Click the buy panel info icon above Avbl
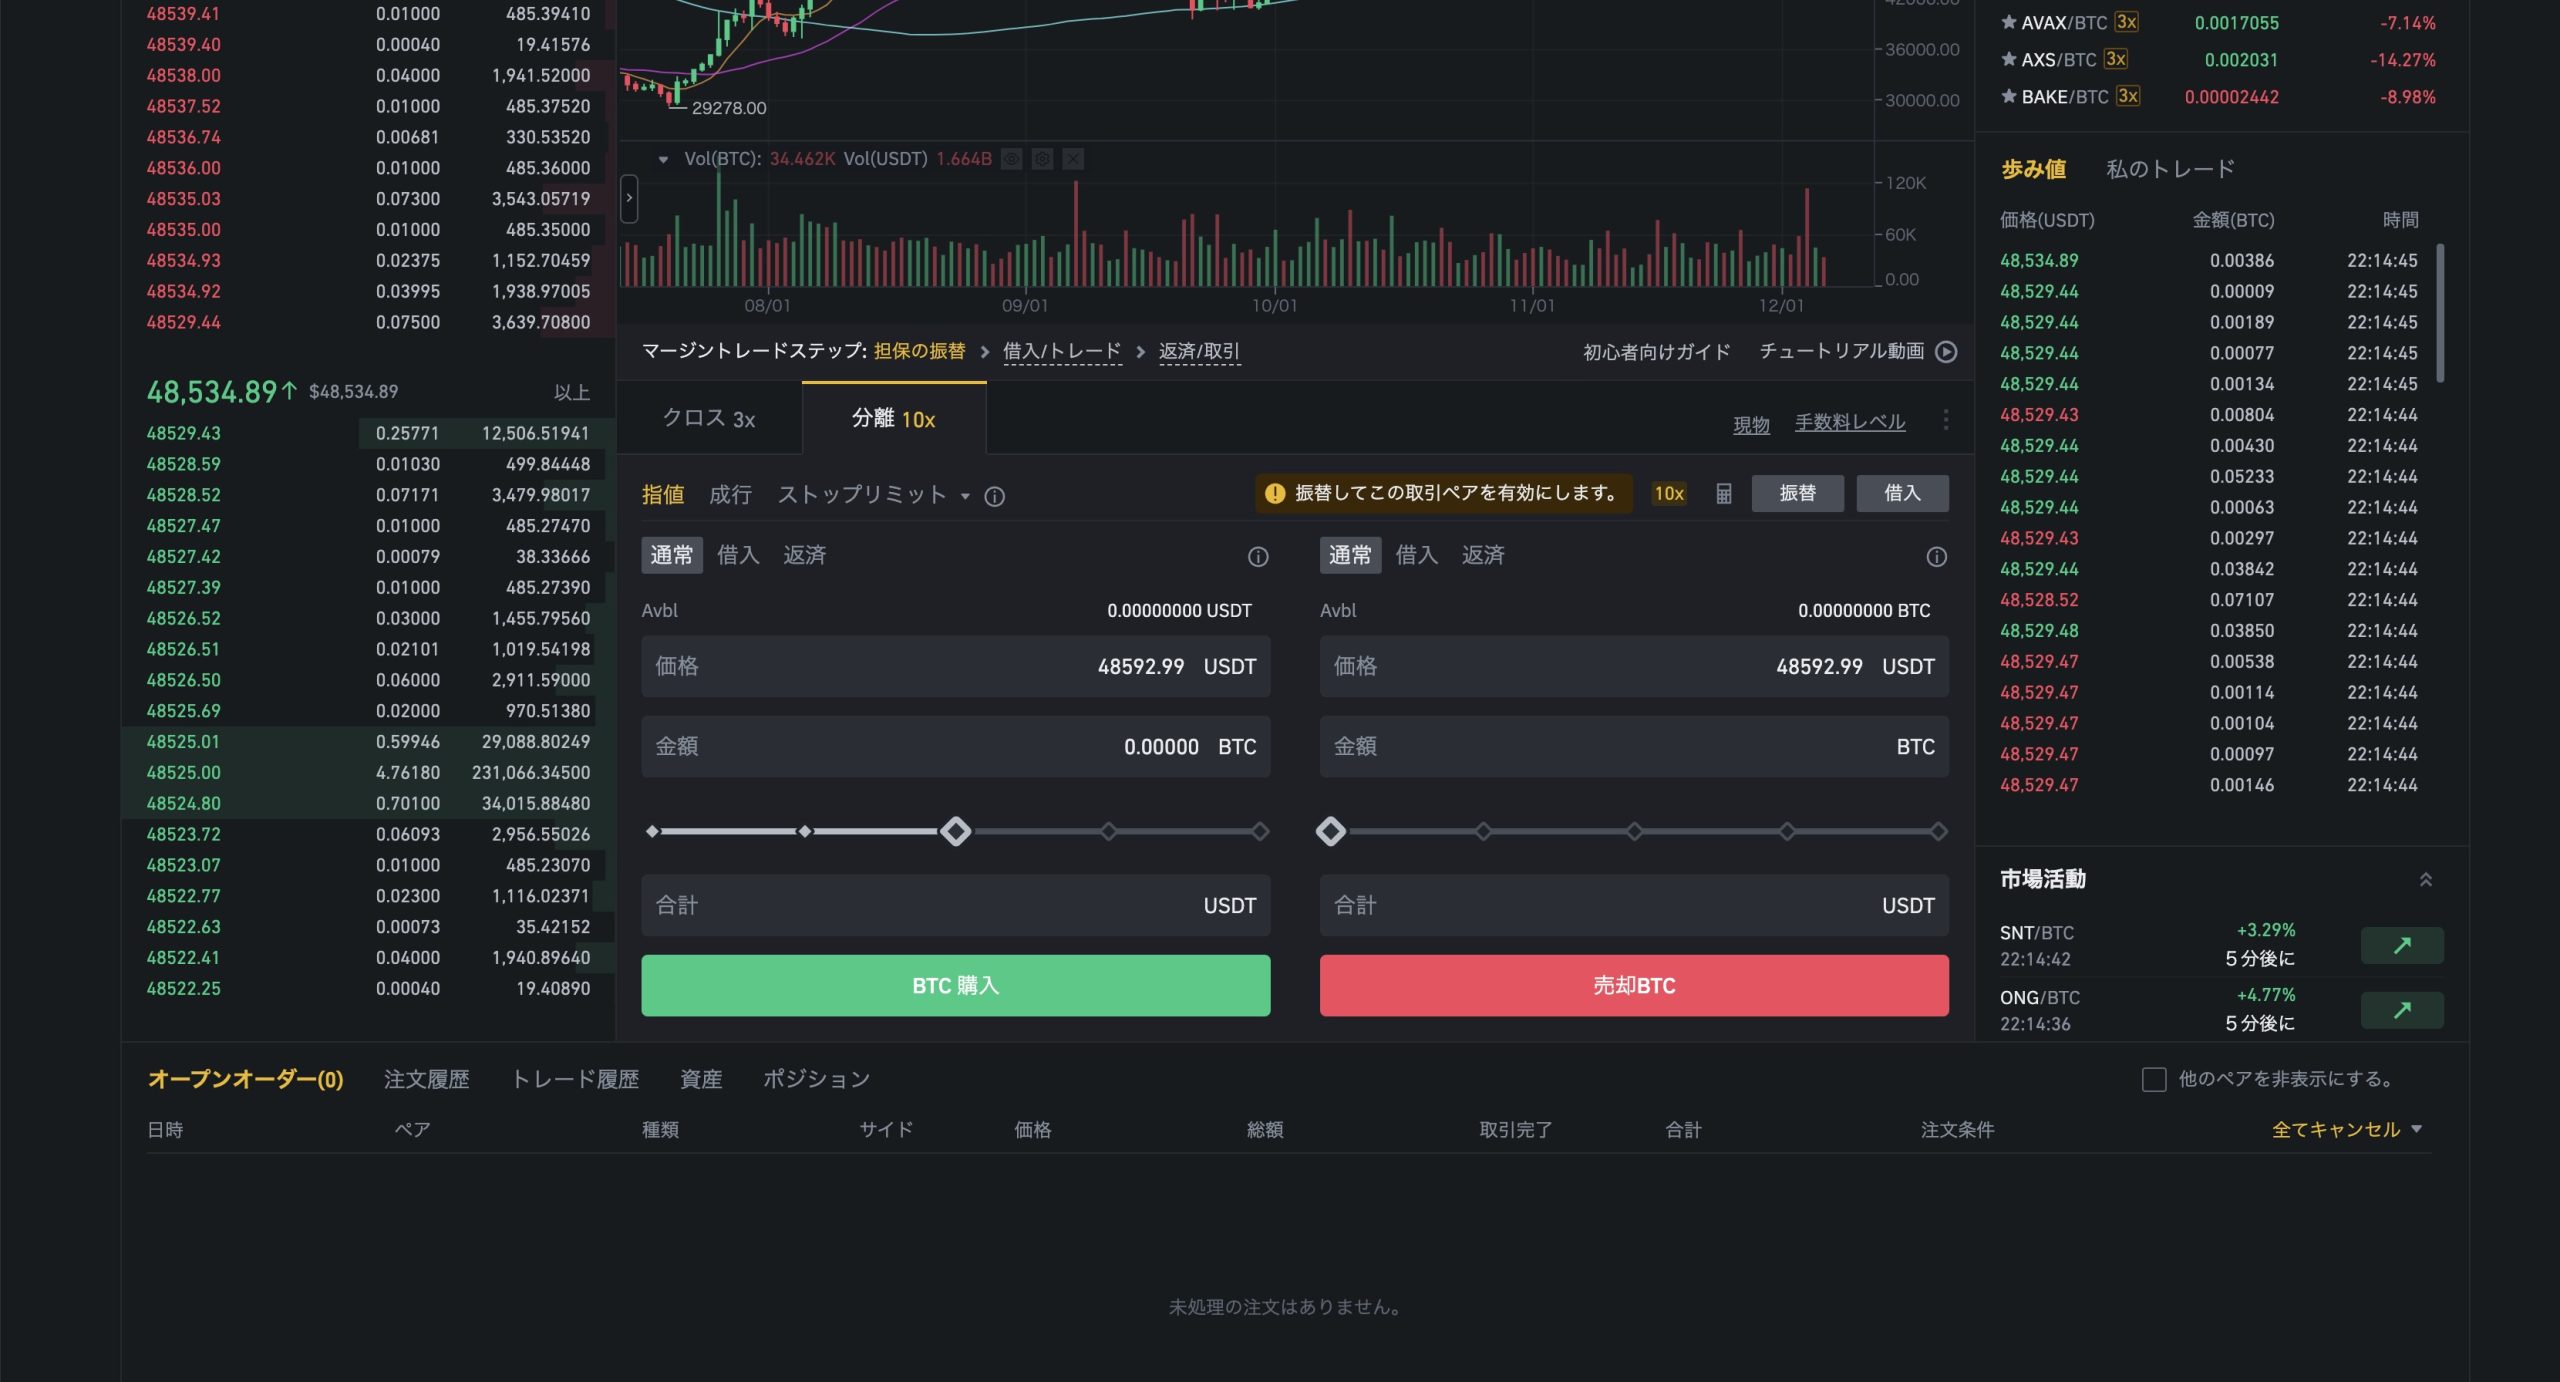Viewport: 2560px width, 1382px height. click(1260, 556)
